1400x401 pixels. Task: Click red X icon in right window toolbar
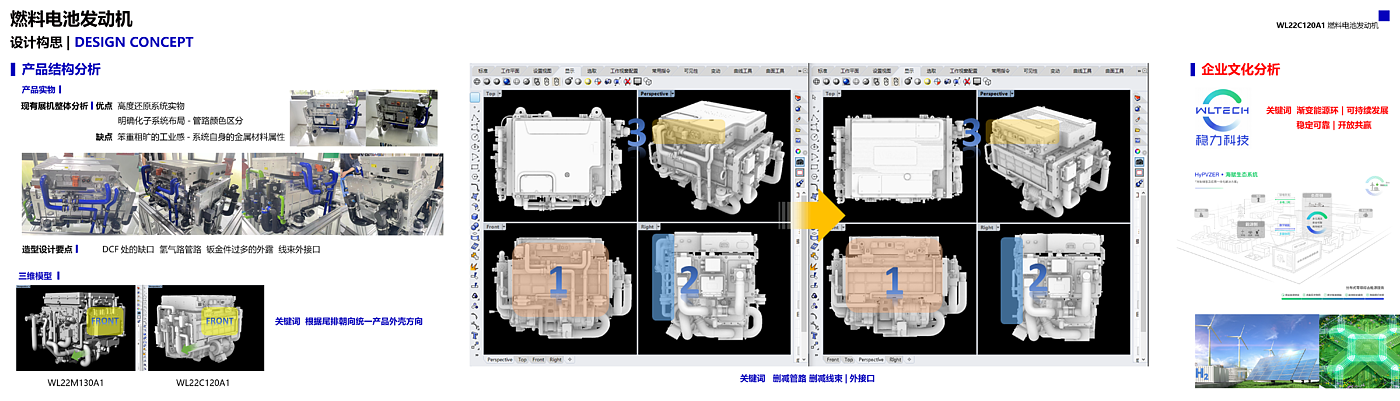point(967,82)
